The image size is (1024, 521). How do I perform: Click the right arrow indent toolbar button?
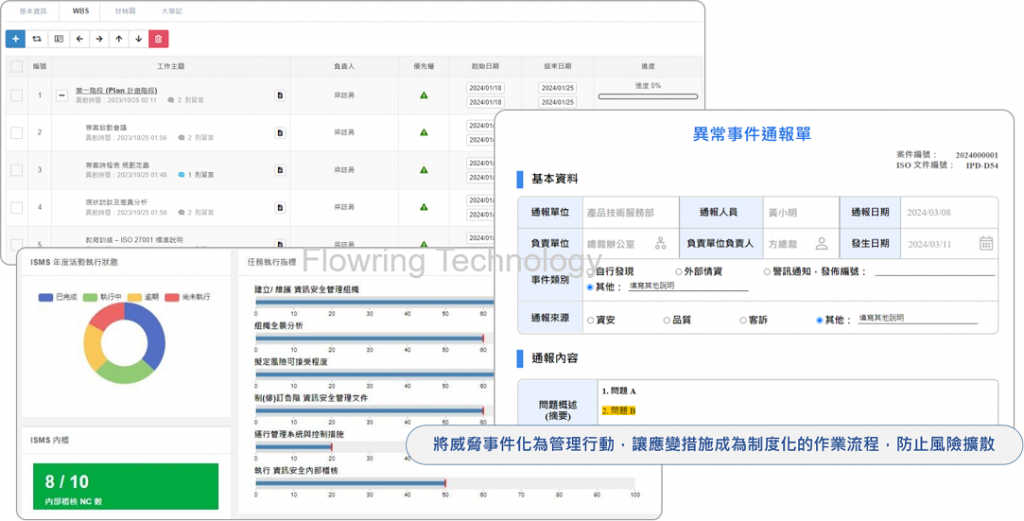pyautogui.click(x=99, y=39)
